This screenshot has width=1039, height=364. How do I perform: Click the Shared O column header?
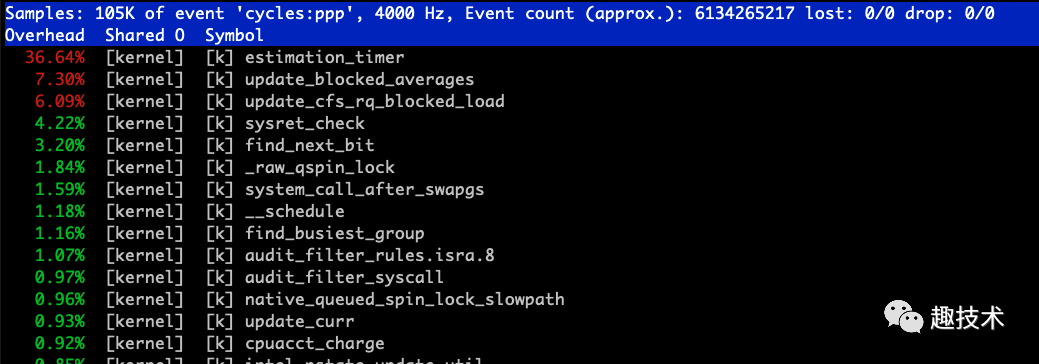[145, 35]
